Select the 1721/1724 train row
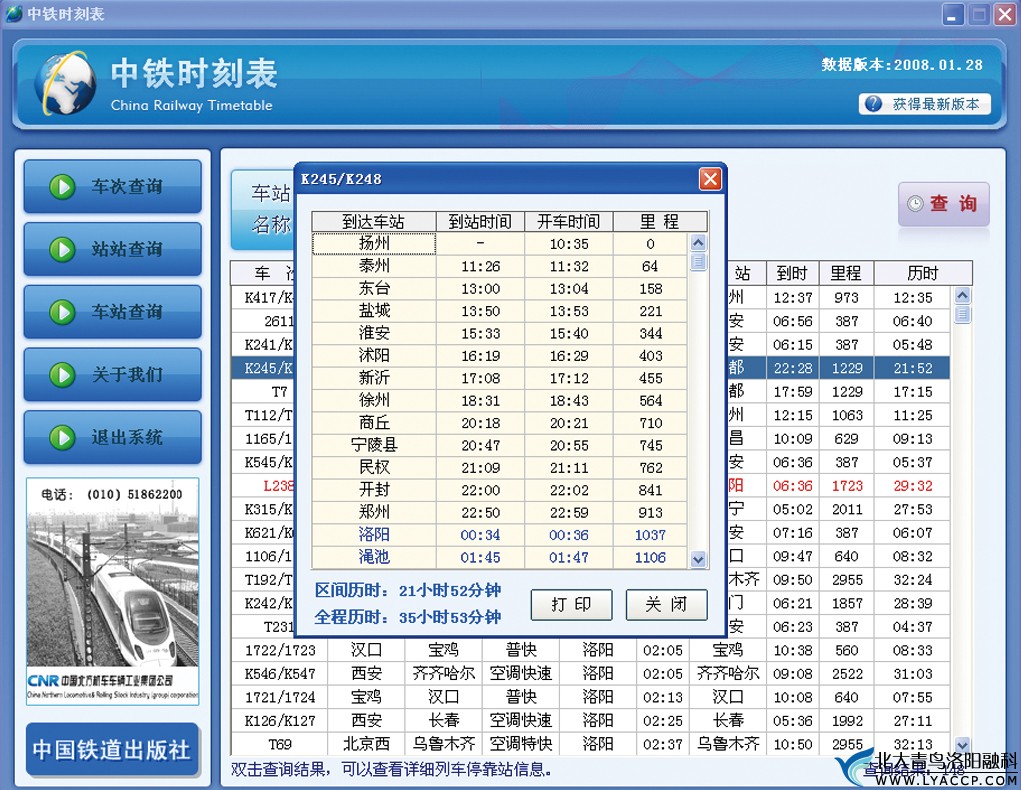 (591, 697)
